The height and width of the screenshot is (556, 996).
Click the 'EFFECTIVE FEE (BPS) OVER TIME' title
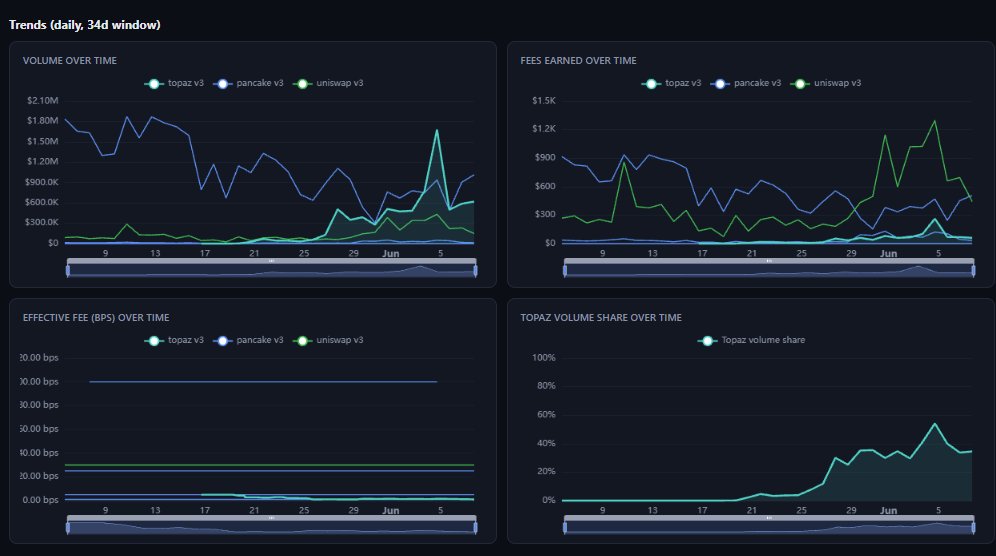(x=96, y=318)
